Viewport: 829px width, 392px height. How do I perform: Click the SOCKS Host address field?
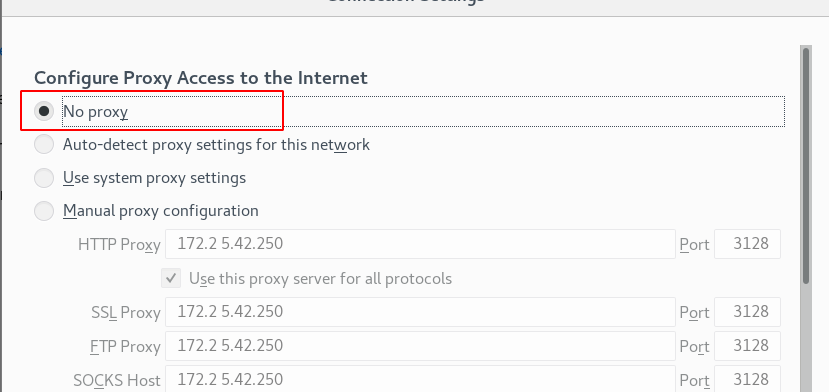click(x=420, y=380)
